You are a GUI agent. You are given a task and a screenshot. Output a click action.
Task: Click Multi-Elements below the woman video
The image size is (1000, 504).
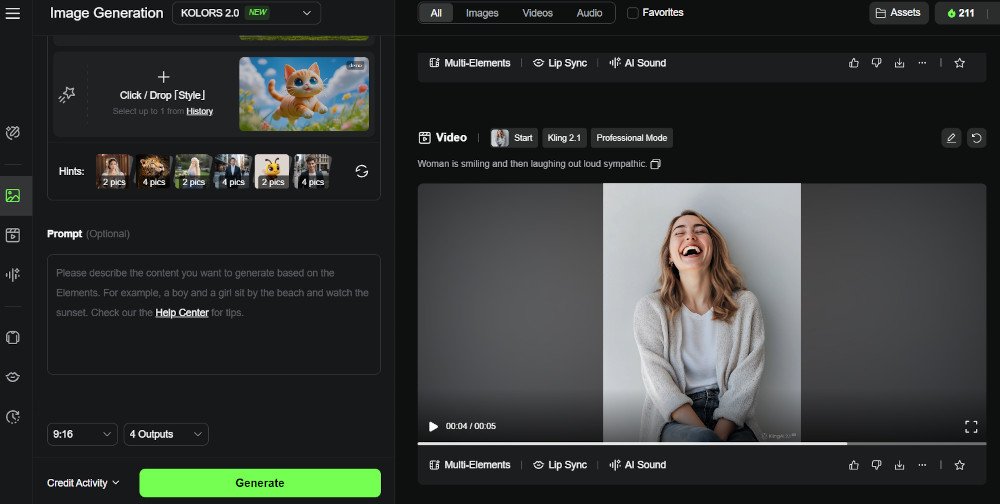pos(470,465)
